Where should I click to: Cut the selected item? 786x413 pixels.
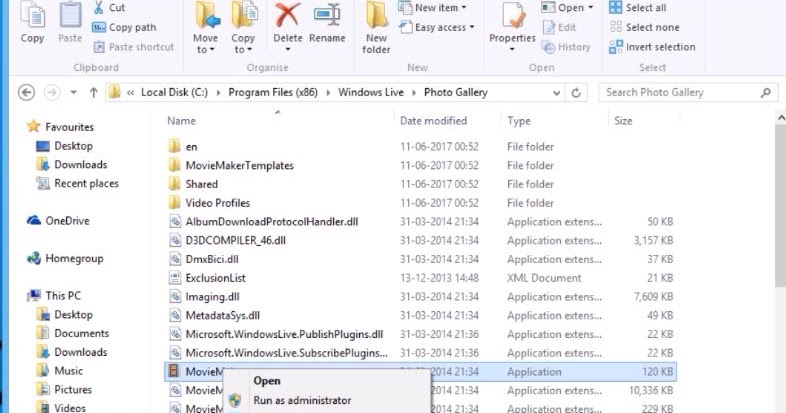(x=109, y=8)
